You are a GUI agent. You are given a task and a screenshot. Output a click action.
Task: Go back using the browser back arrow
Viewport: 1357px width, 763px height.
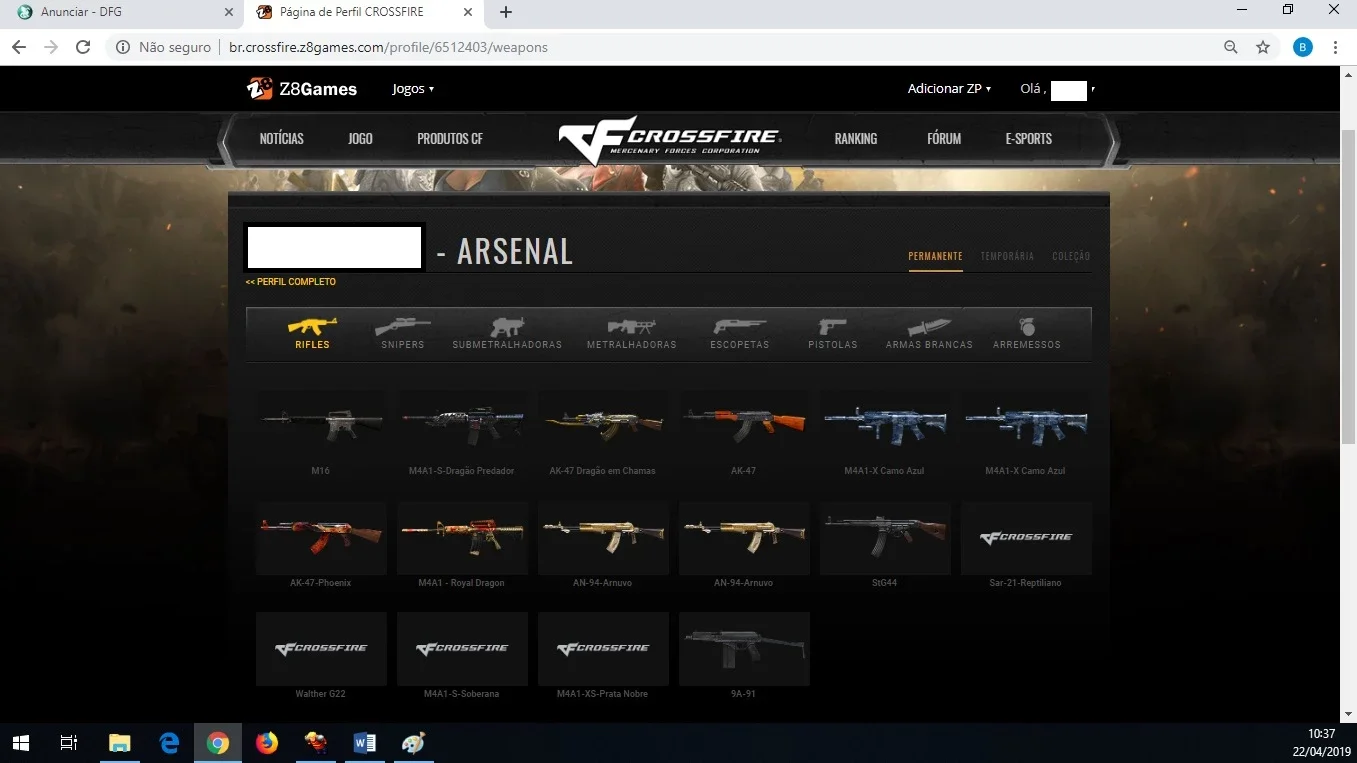pyautogui.click(x=20, y=47)
